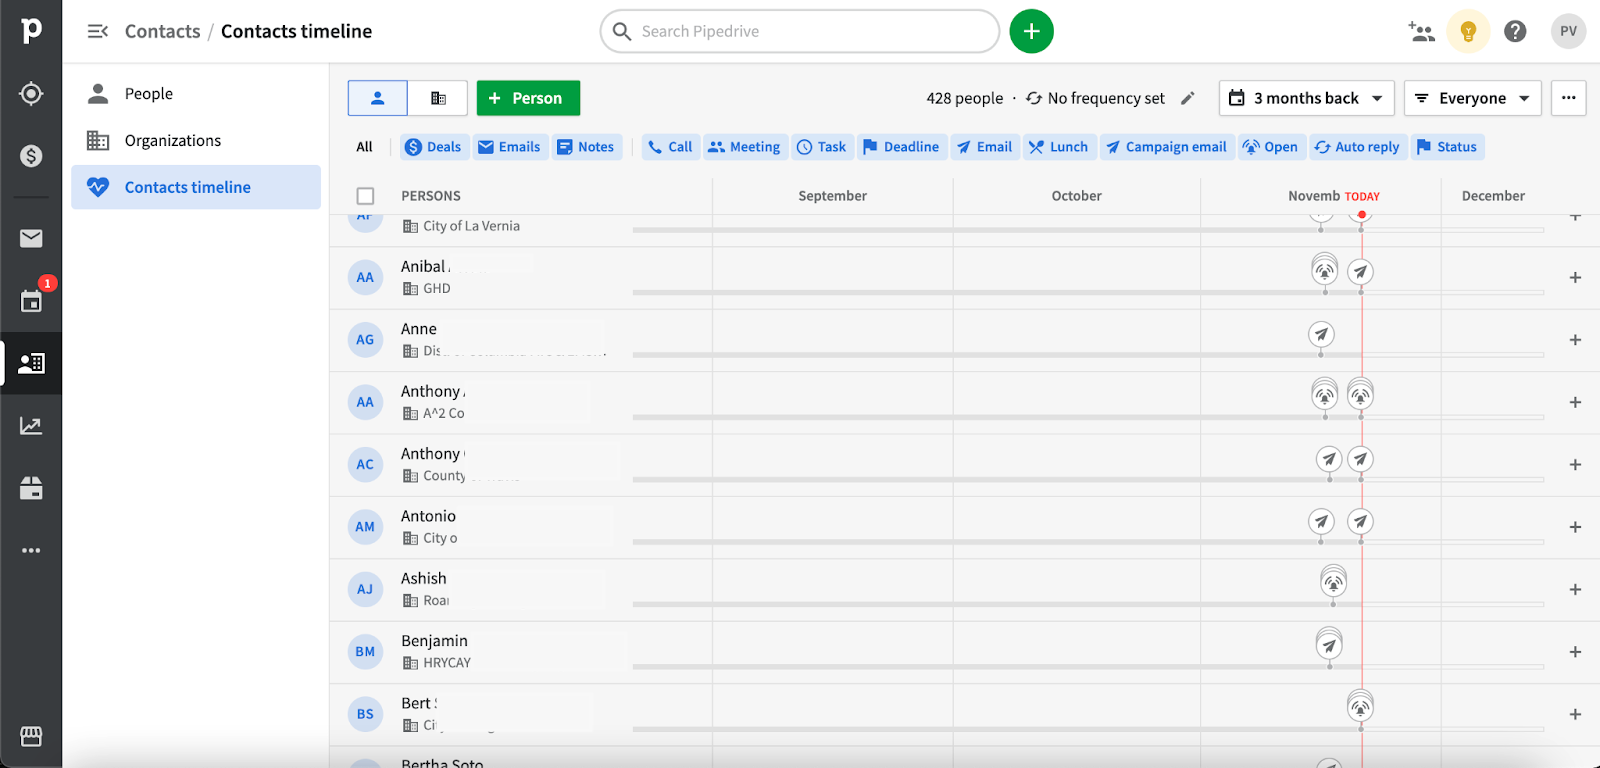Toggle the Notes filter chip
The width and height of the screenshot is (1600, 768).
point(586,147)
